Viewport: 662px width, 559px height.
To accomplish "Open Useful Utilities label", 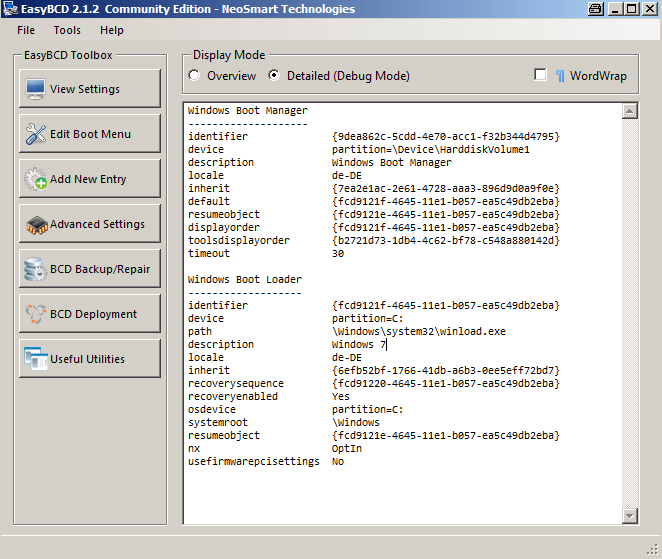I will pos(87,359).
